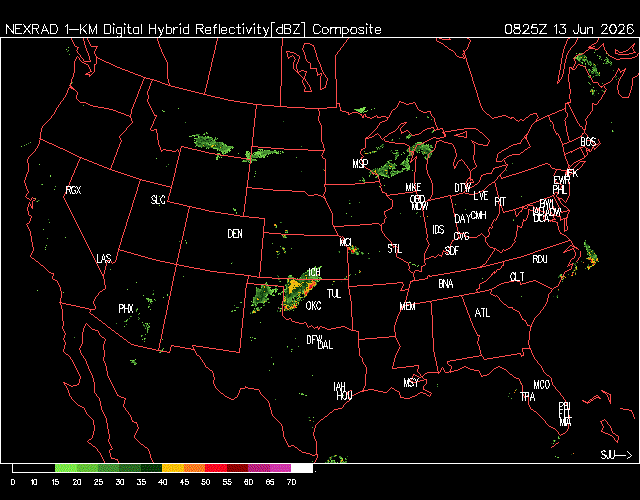This screenshot has width=640, height=500.
Task: Click the SDF station label
Action: [452, 250]
